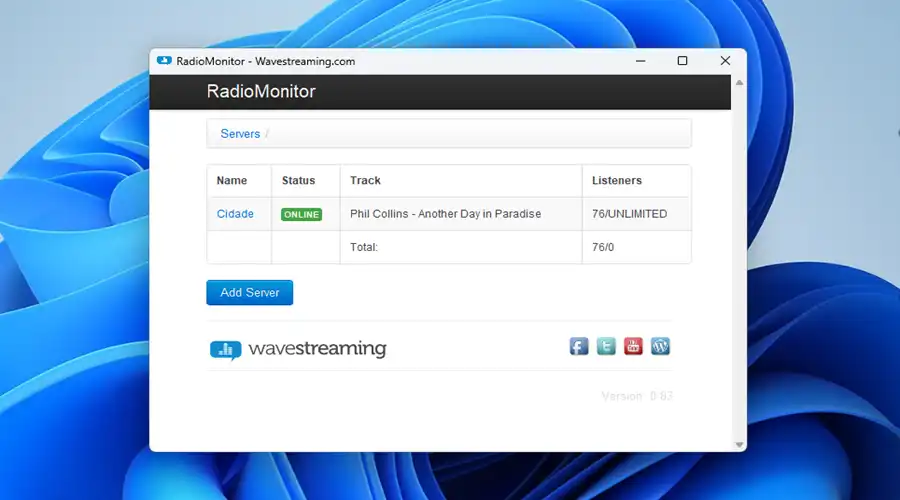
Task: Select the Phil Collins track cell
Action: pyautogui.click(x=461, y=214)
